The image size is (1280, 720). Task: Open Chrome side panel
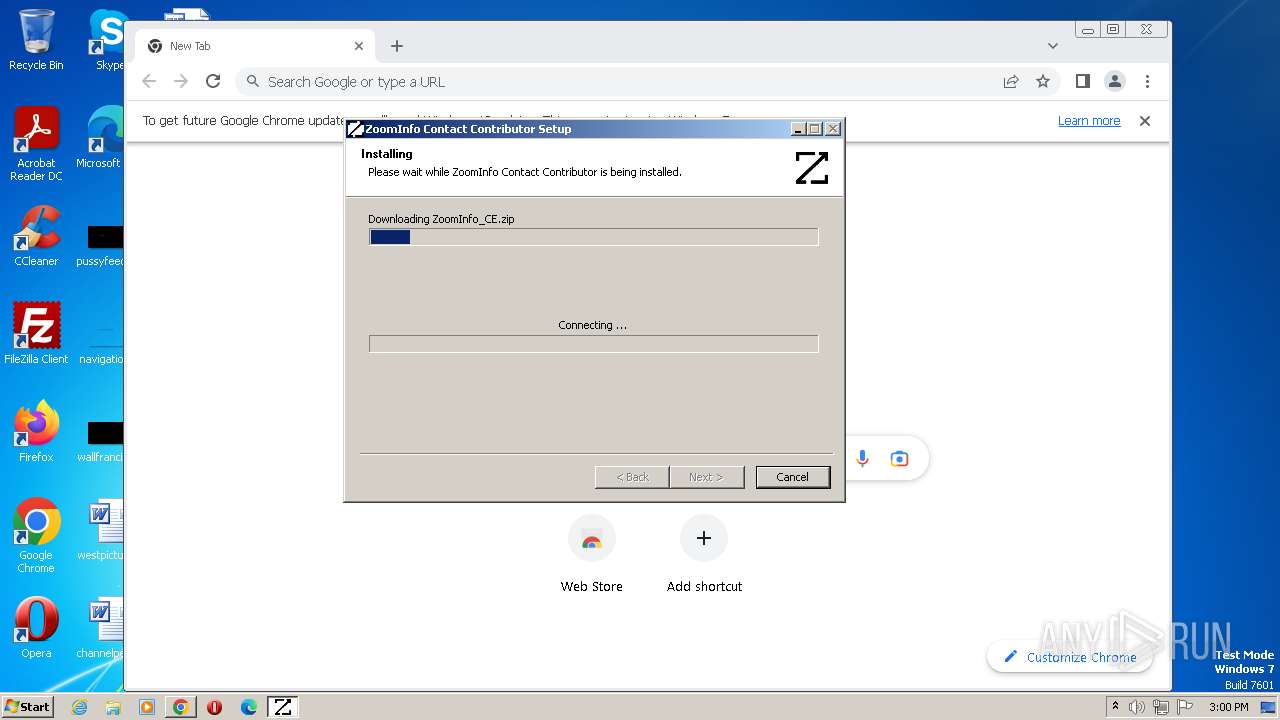click(1082, 82)
